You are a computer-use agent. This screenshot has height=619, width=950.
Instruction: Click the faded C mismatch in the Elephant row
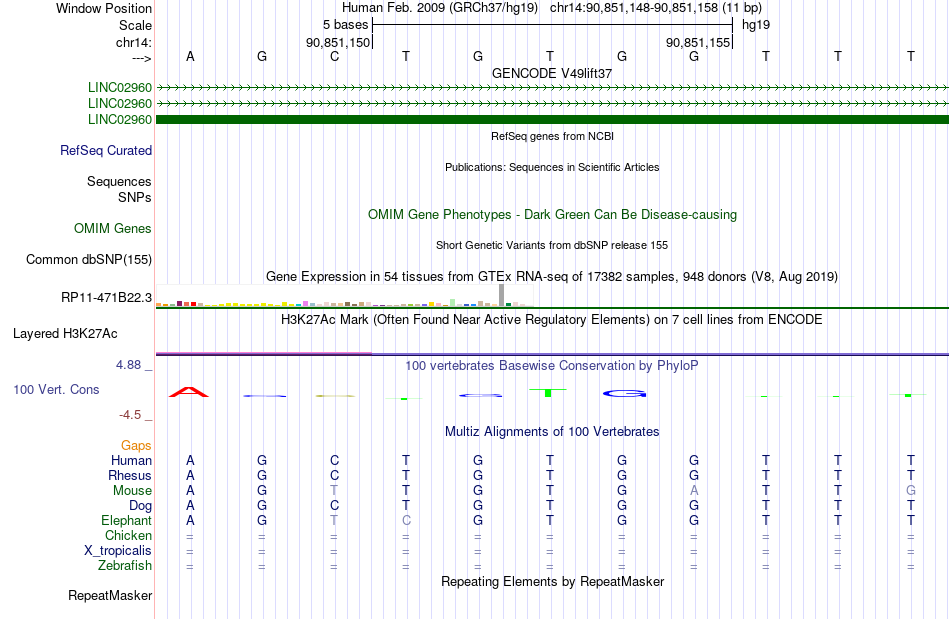pyautogui.click(x=406, y=520)
